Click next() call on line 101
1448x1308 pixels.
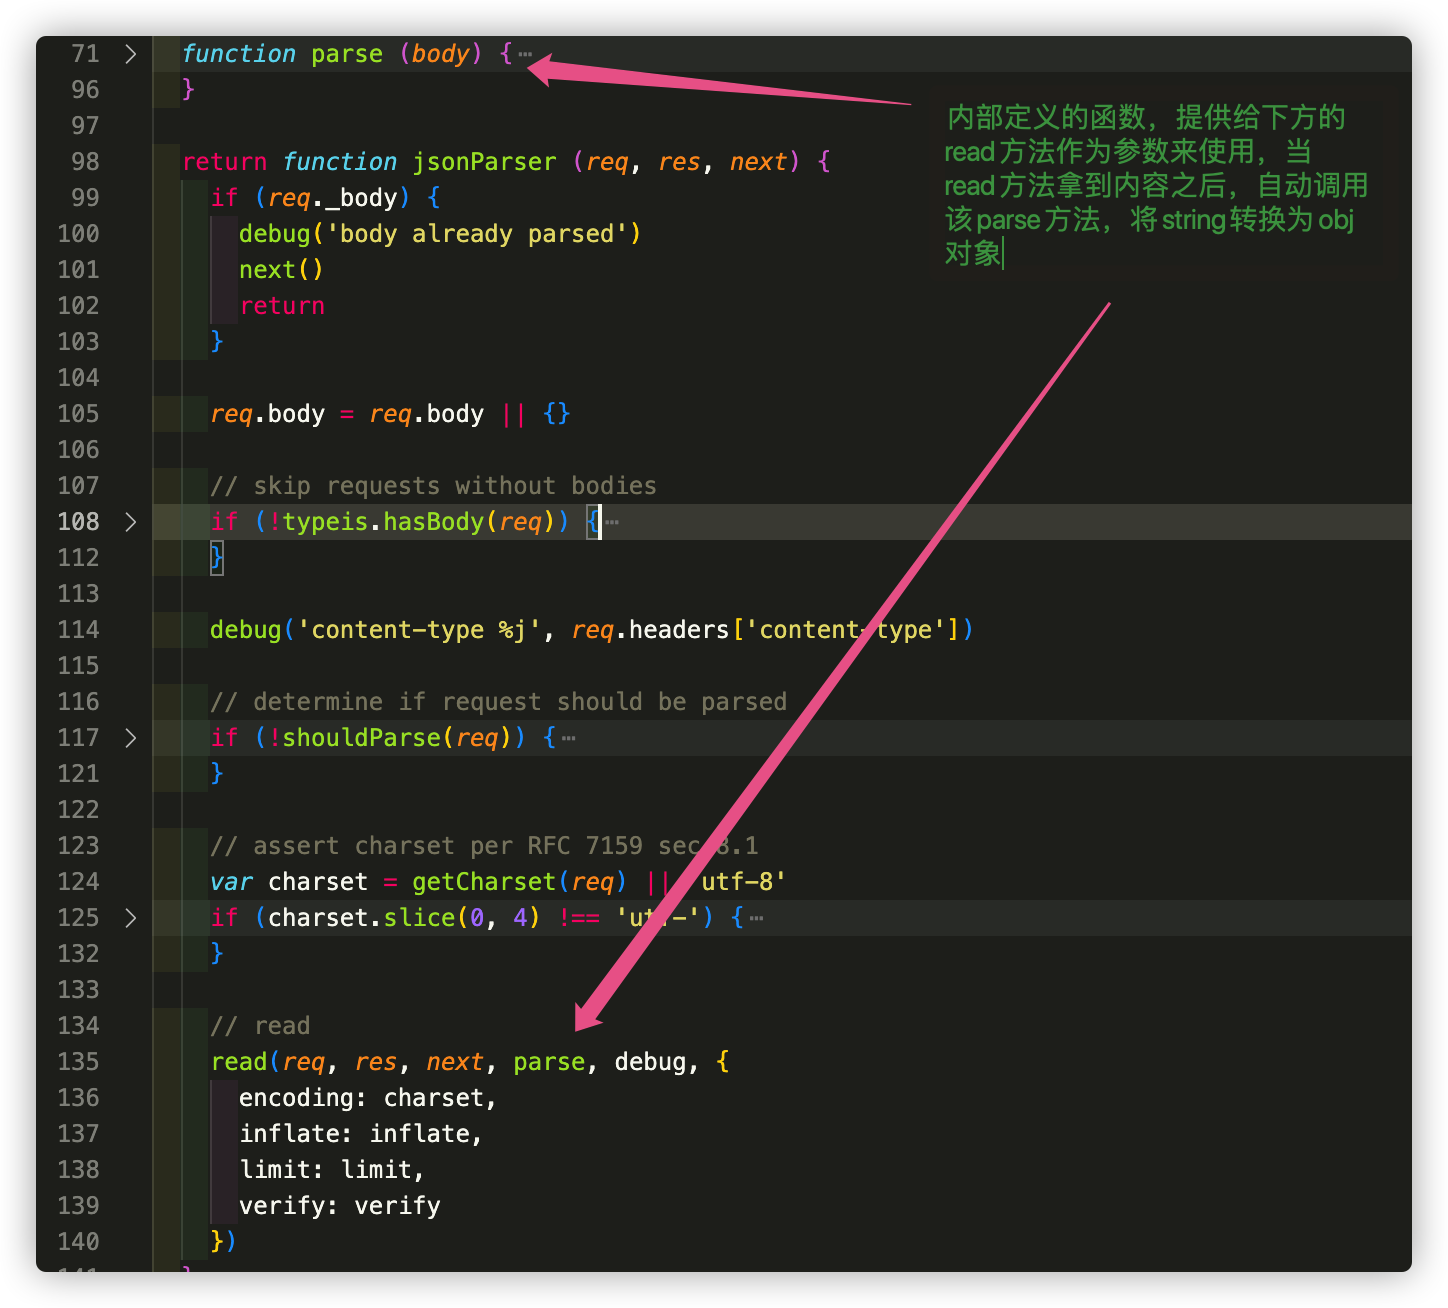coord(281,270)
